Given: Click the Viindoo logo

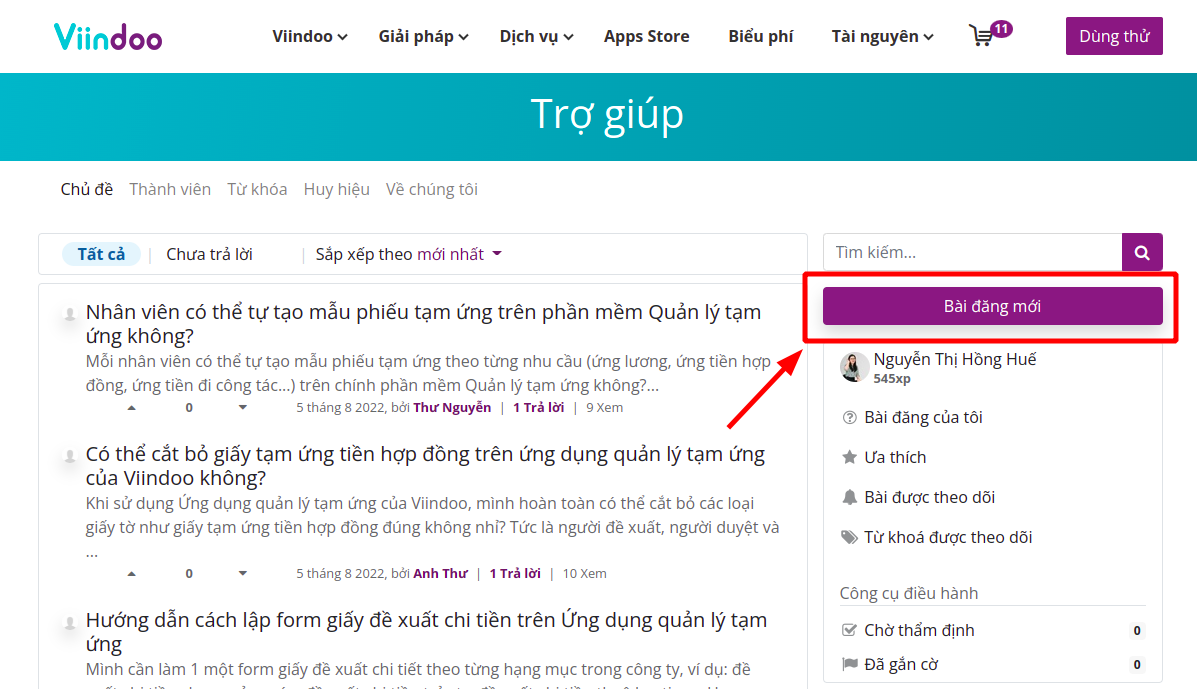Looking at the screenshot, I should coord(108,37).
